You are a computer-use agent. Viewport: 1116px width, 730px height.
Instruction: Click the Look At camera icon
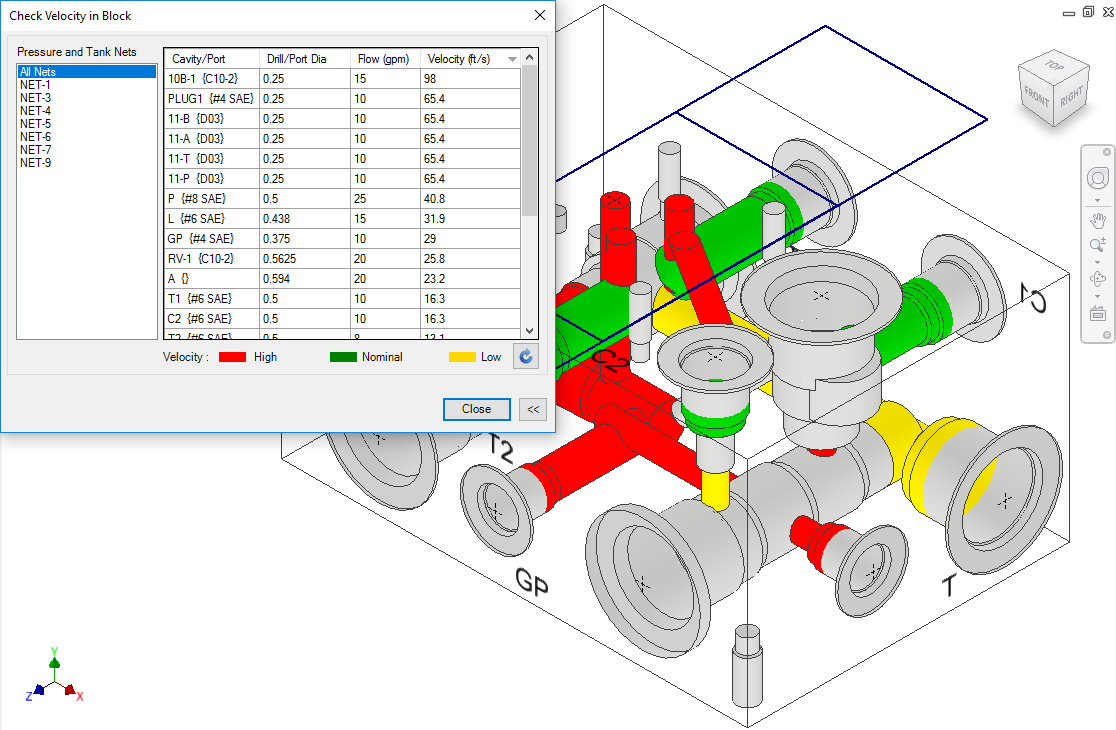1098,313
